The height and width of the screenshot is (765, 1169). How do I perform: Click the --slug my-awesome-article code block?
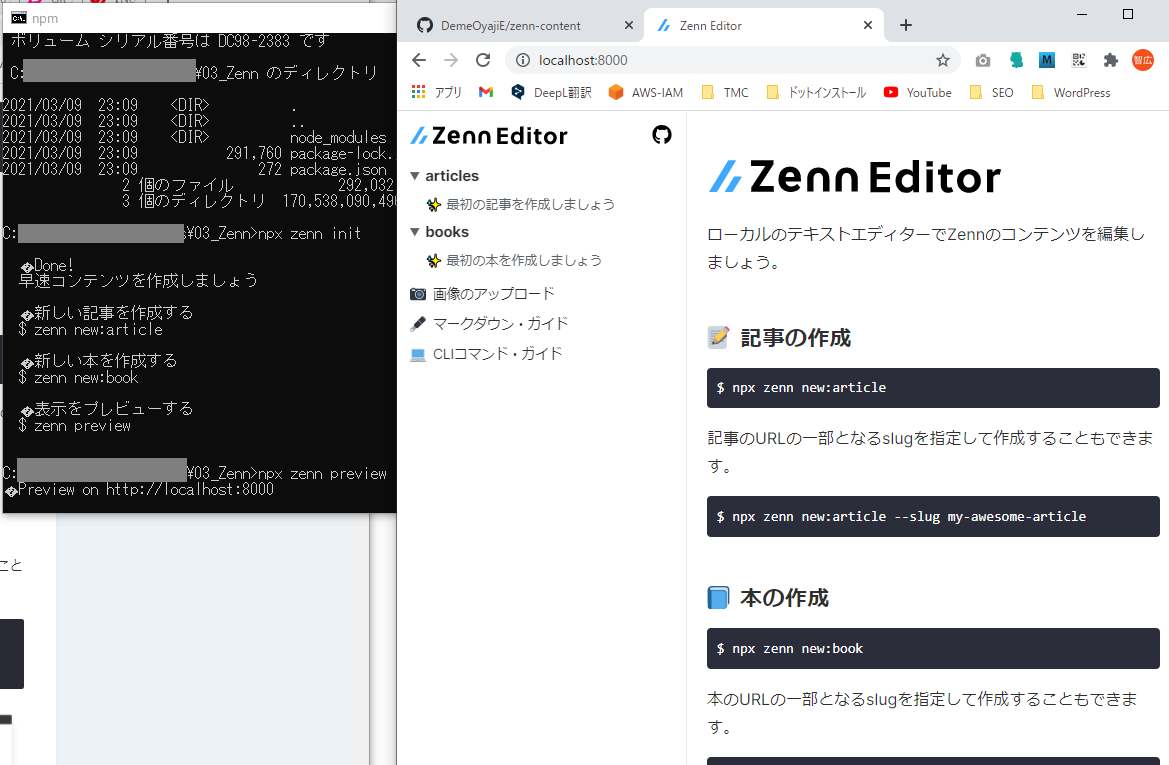[933, 517]
